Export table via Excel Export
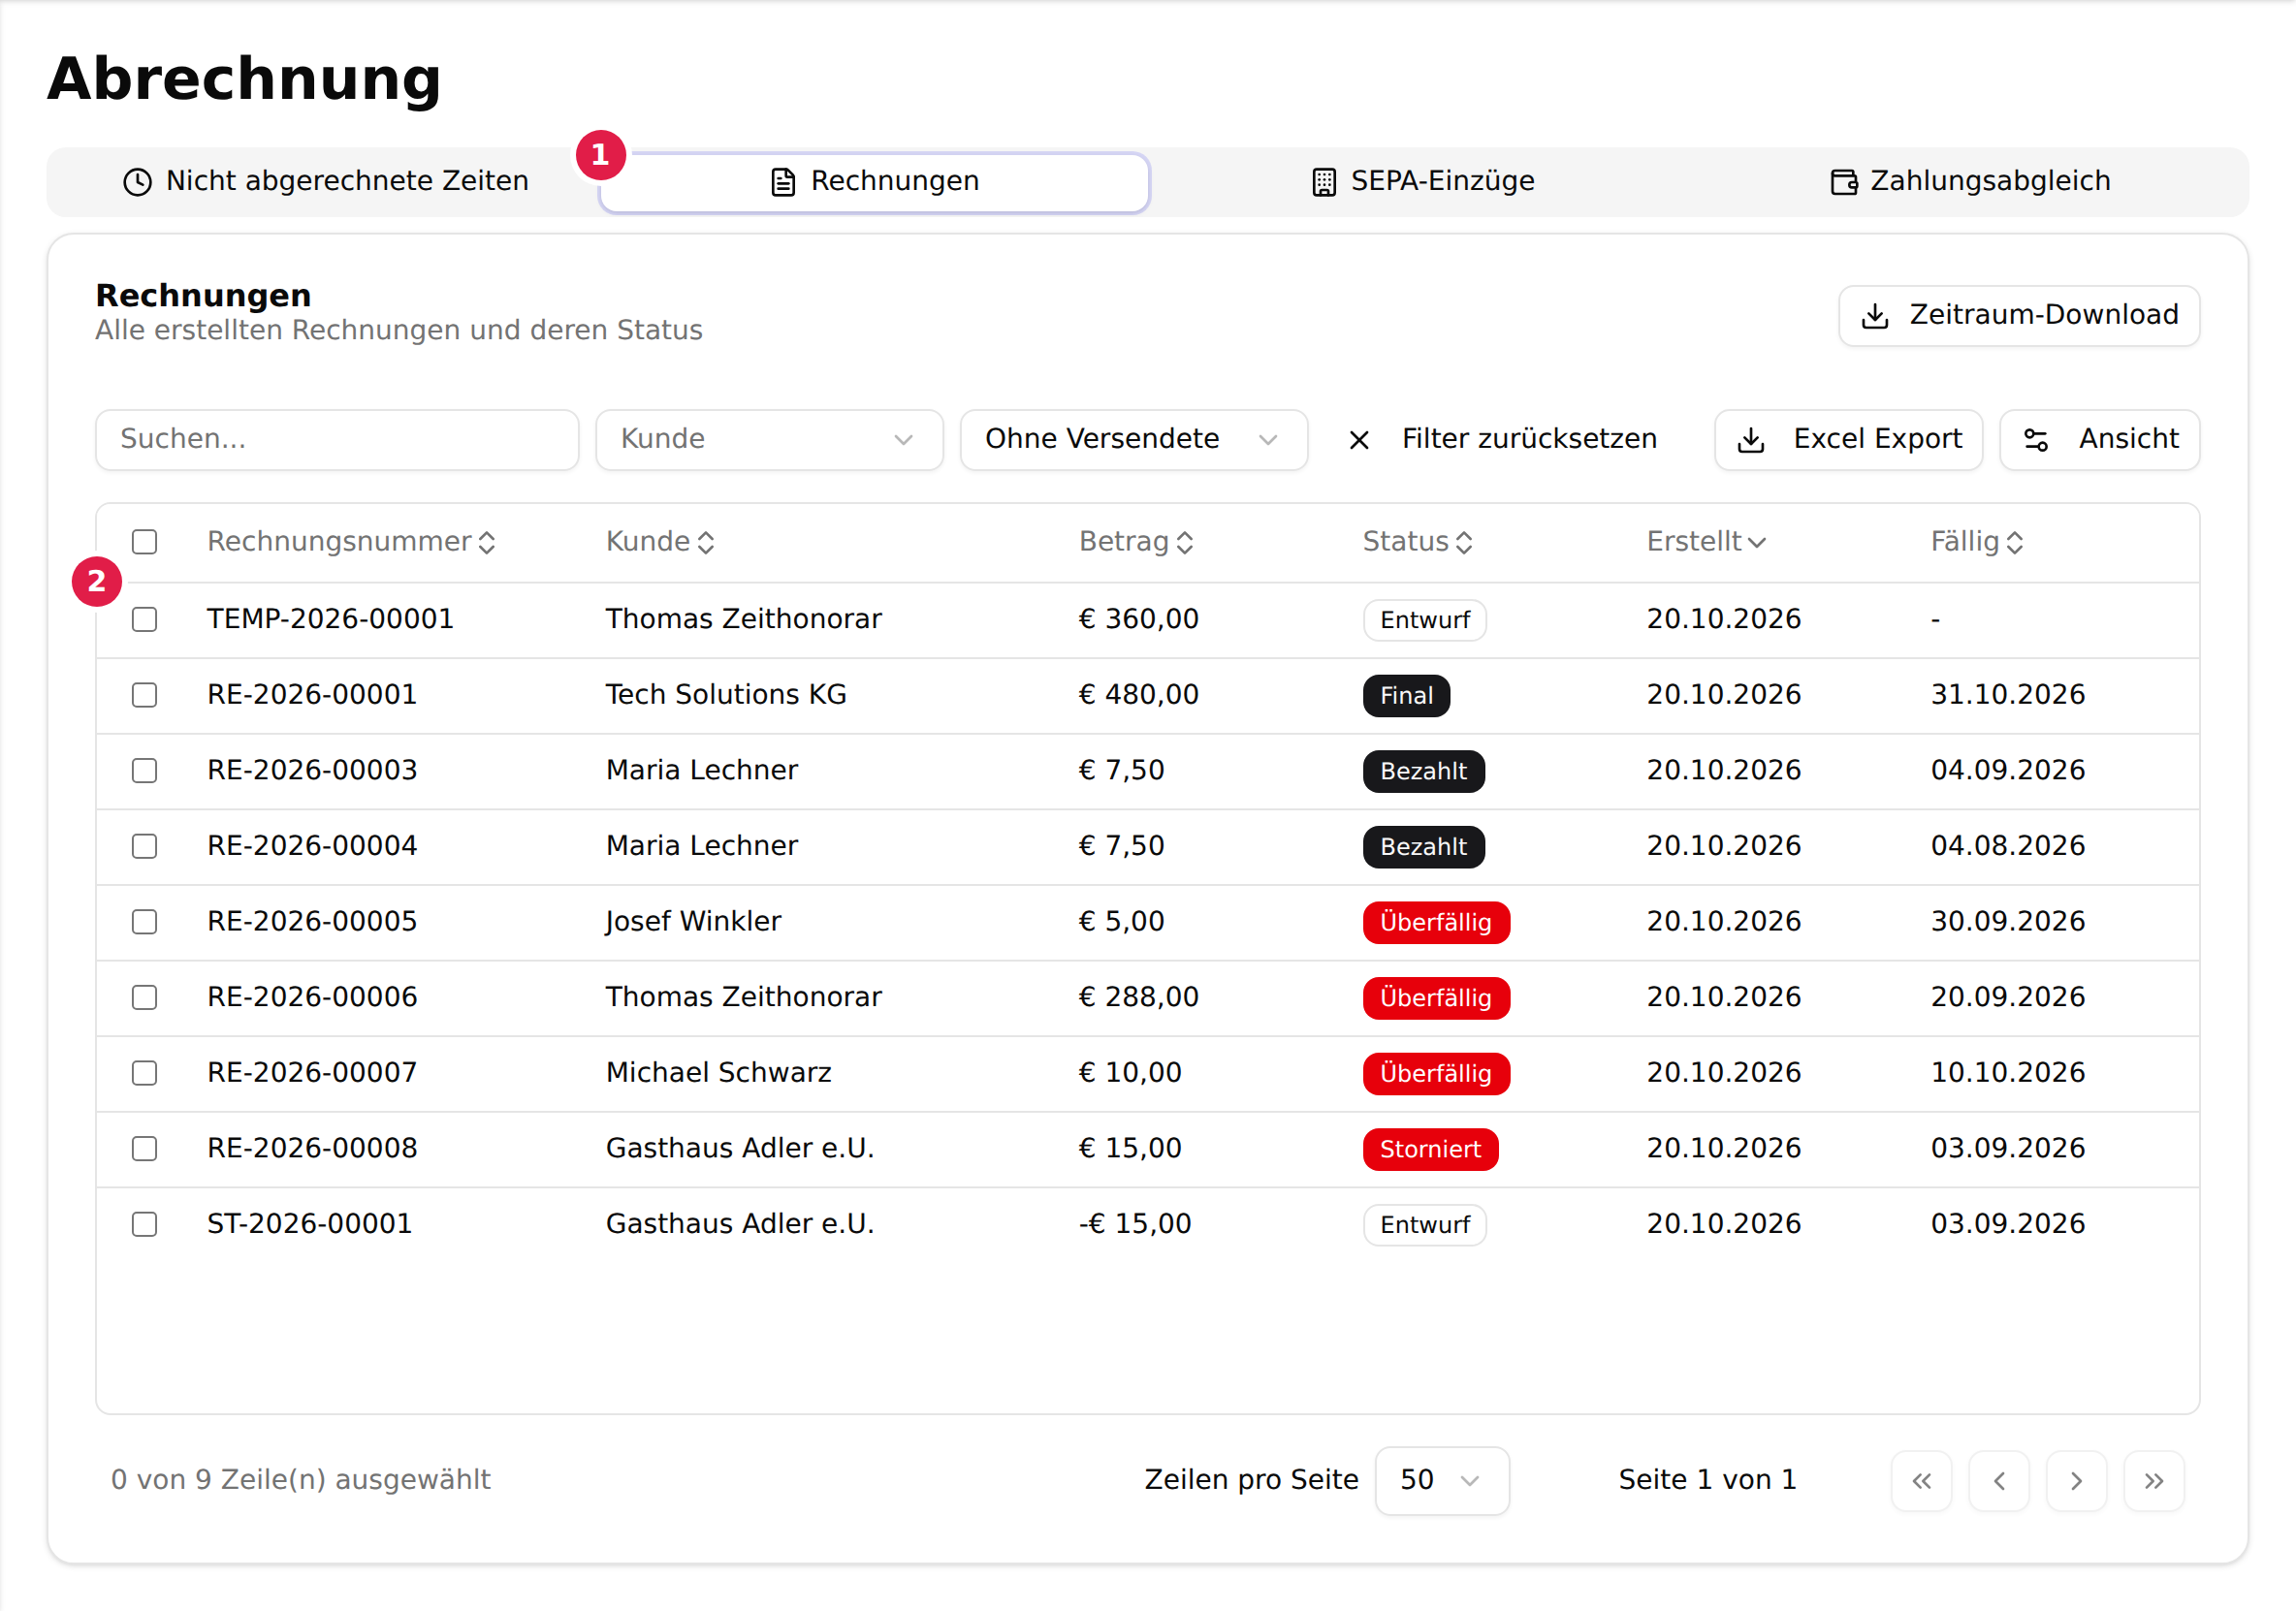 [x=1848, y=439]
